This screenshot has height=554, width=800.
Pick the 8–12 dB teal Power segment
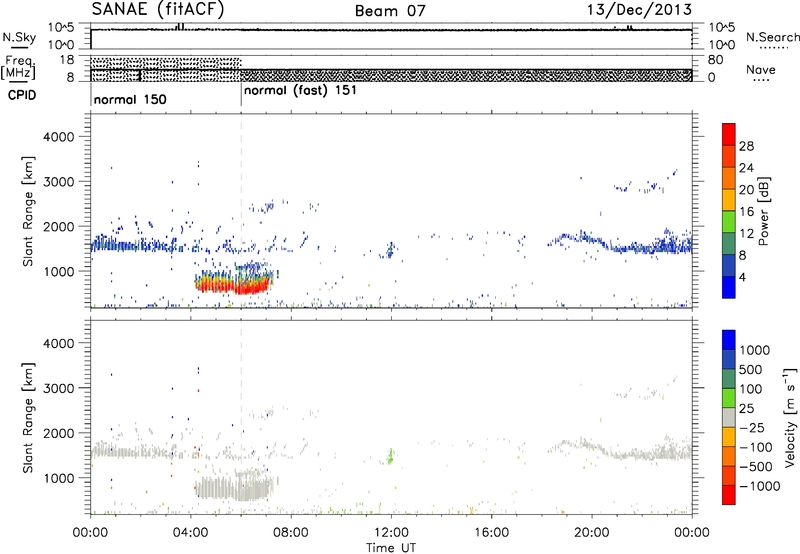(729, 244)
